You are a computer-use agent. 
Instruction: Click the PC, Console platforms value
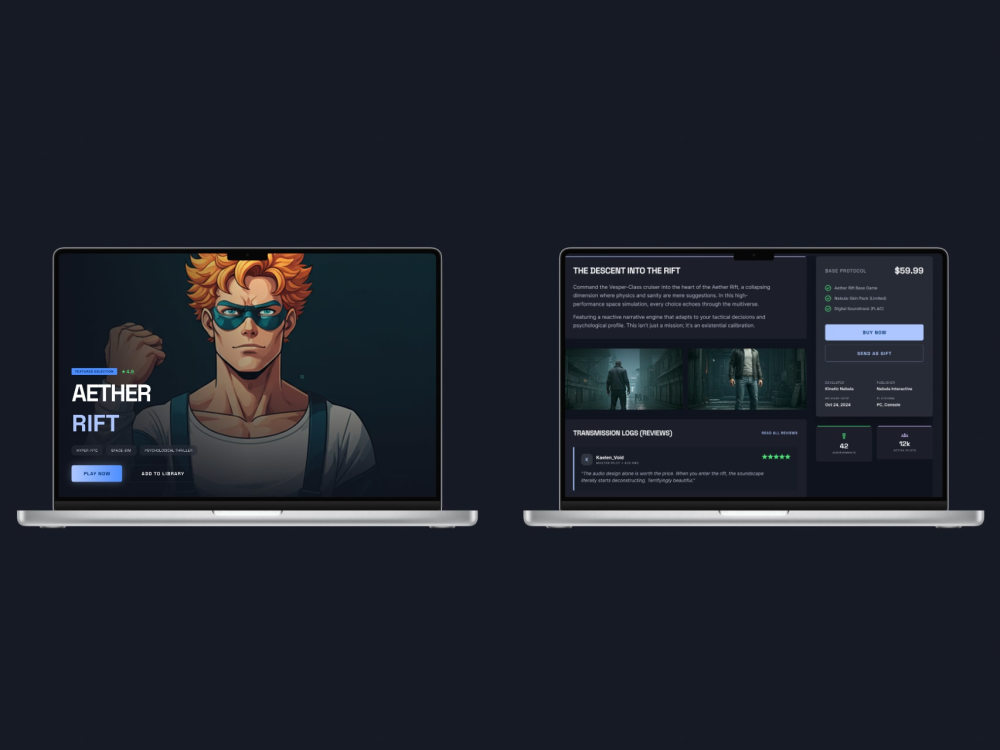coord(888,405)
